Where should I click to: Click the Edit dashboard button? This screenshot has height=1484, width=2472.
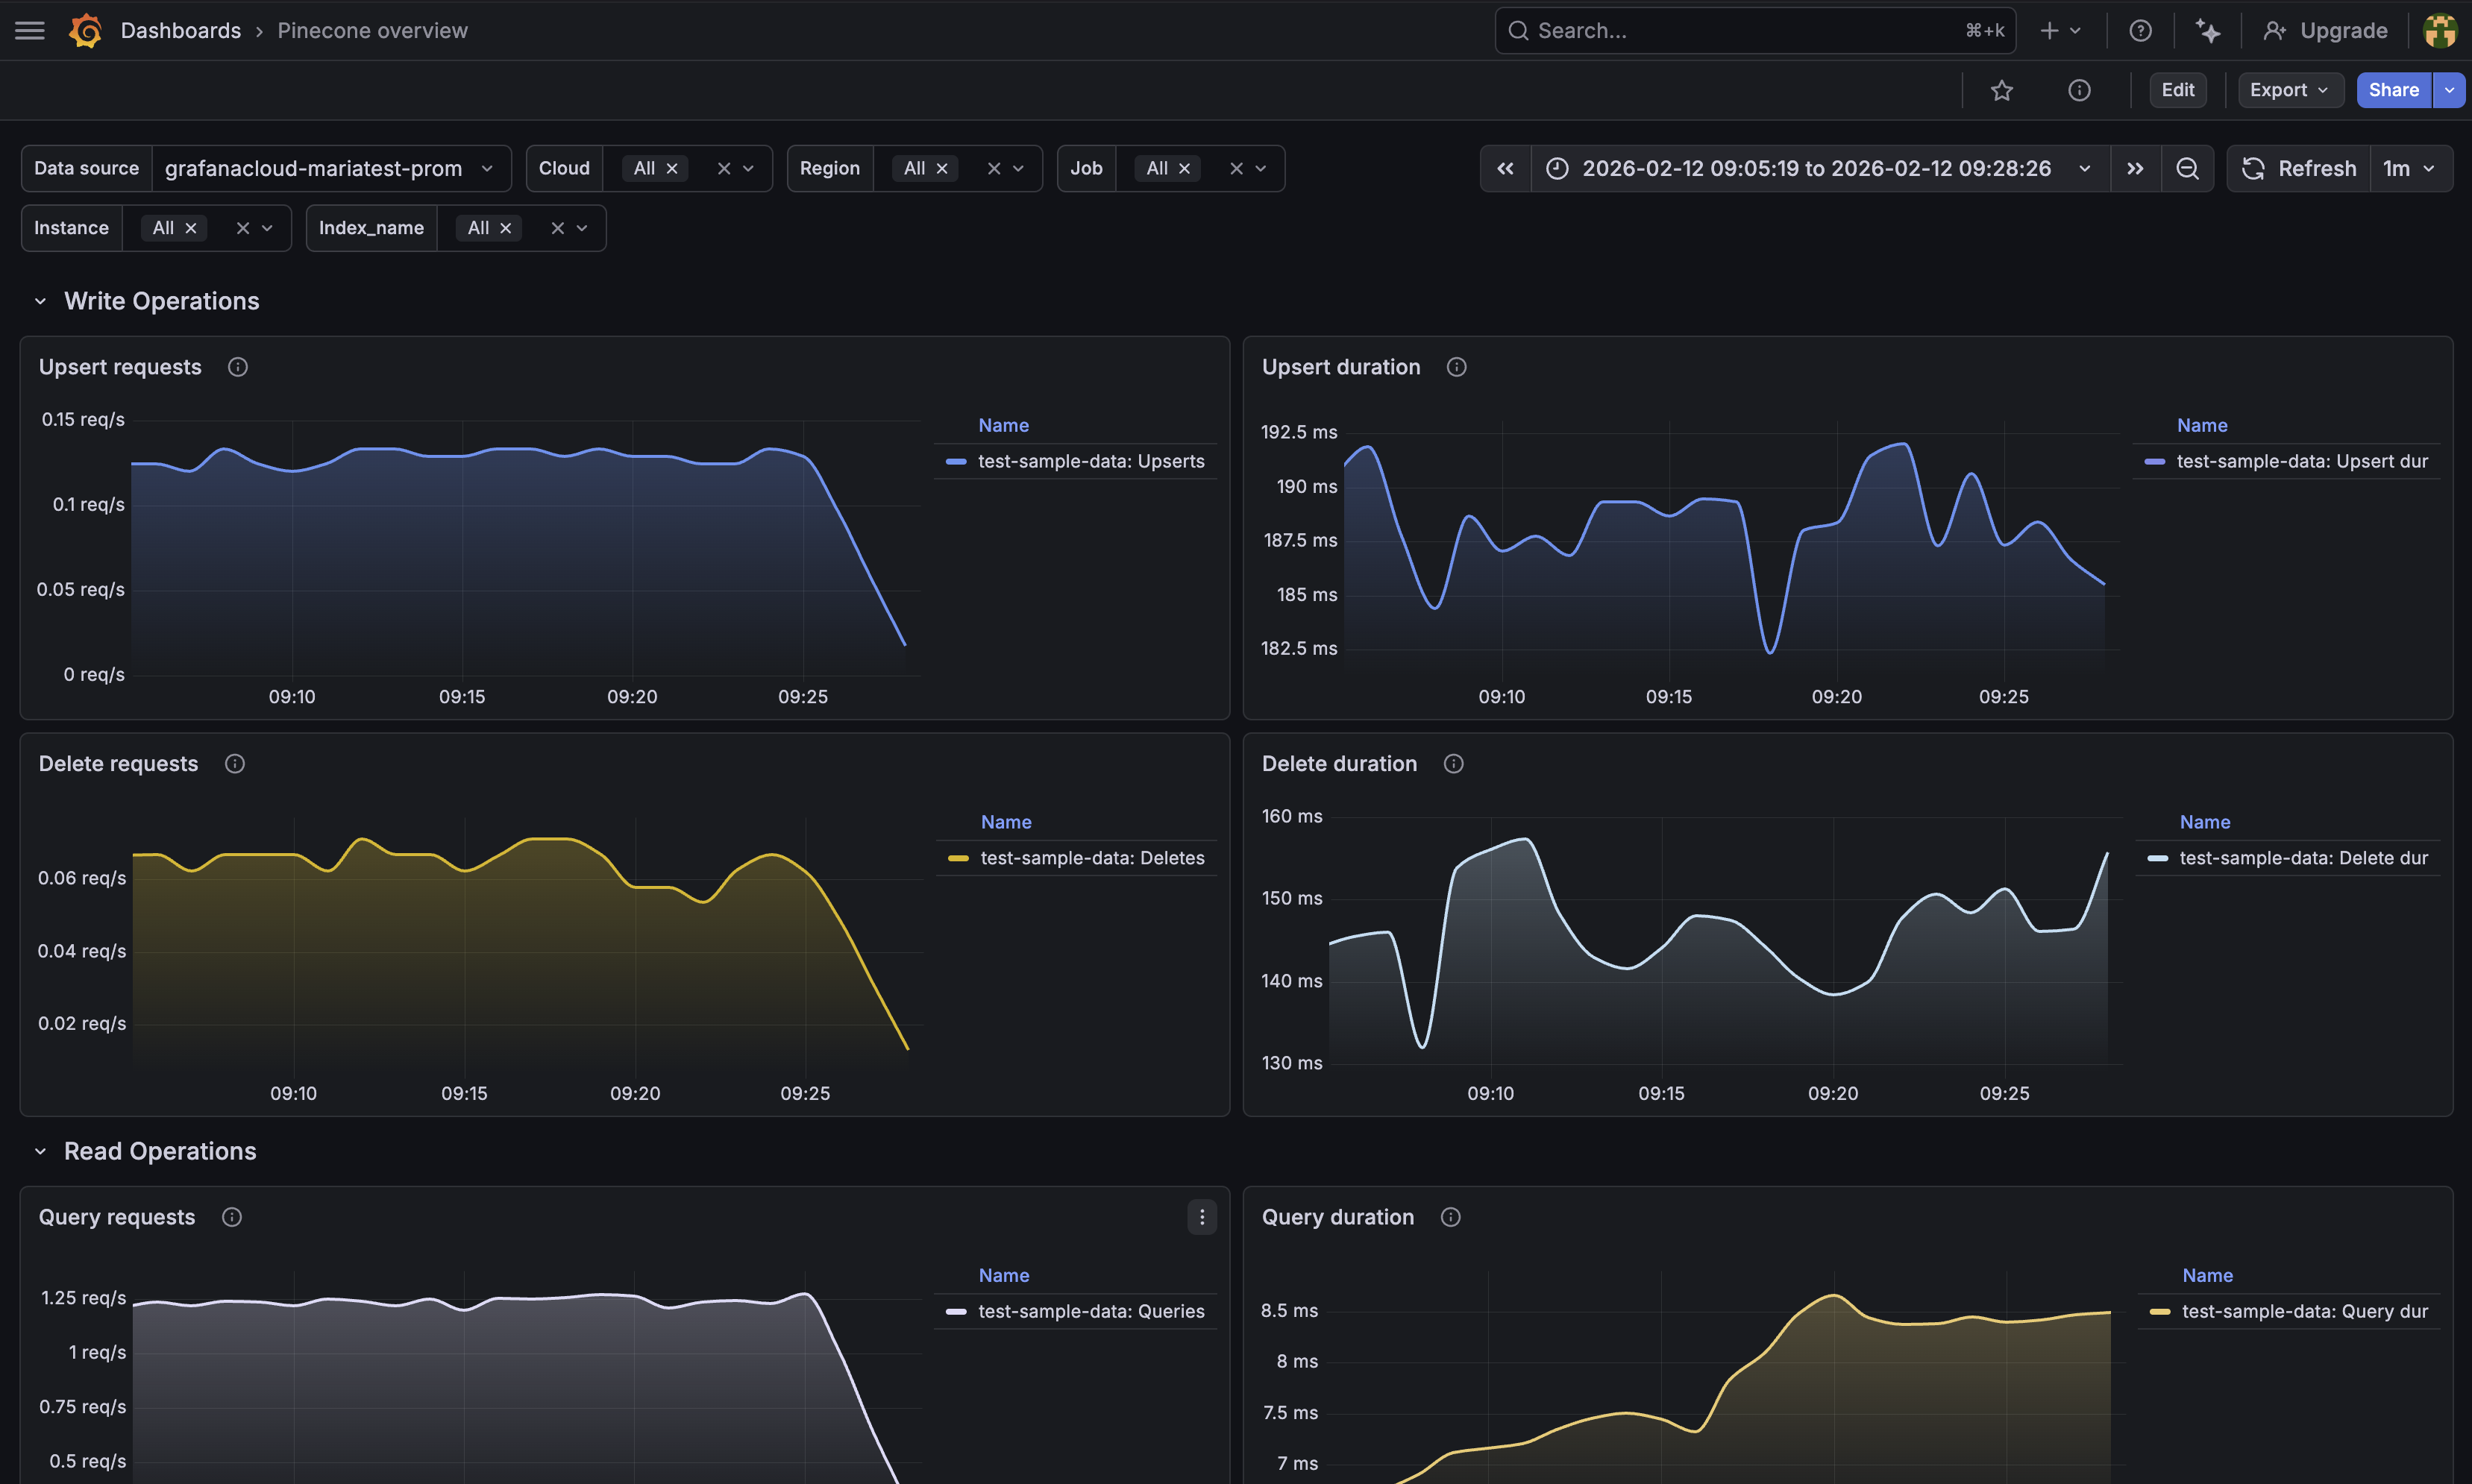(2177, 90)
